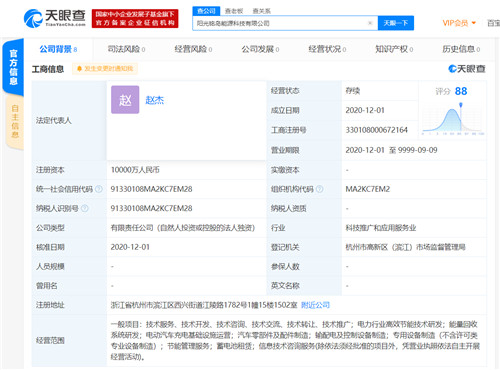Click the help icon beside 统一社会信用代码

pos(99,189)
